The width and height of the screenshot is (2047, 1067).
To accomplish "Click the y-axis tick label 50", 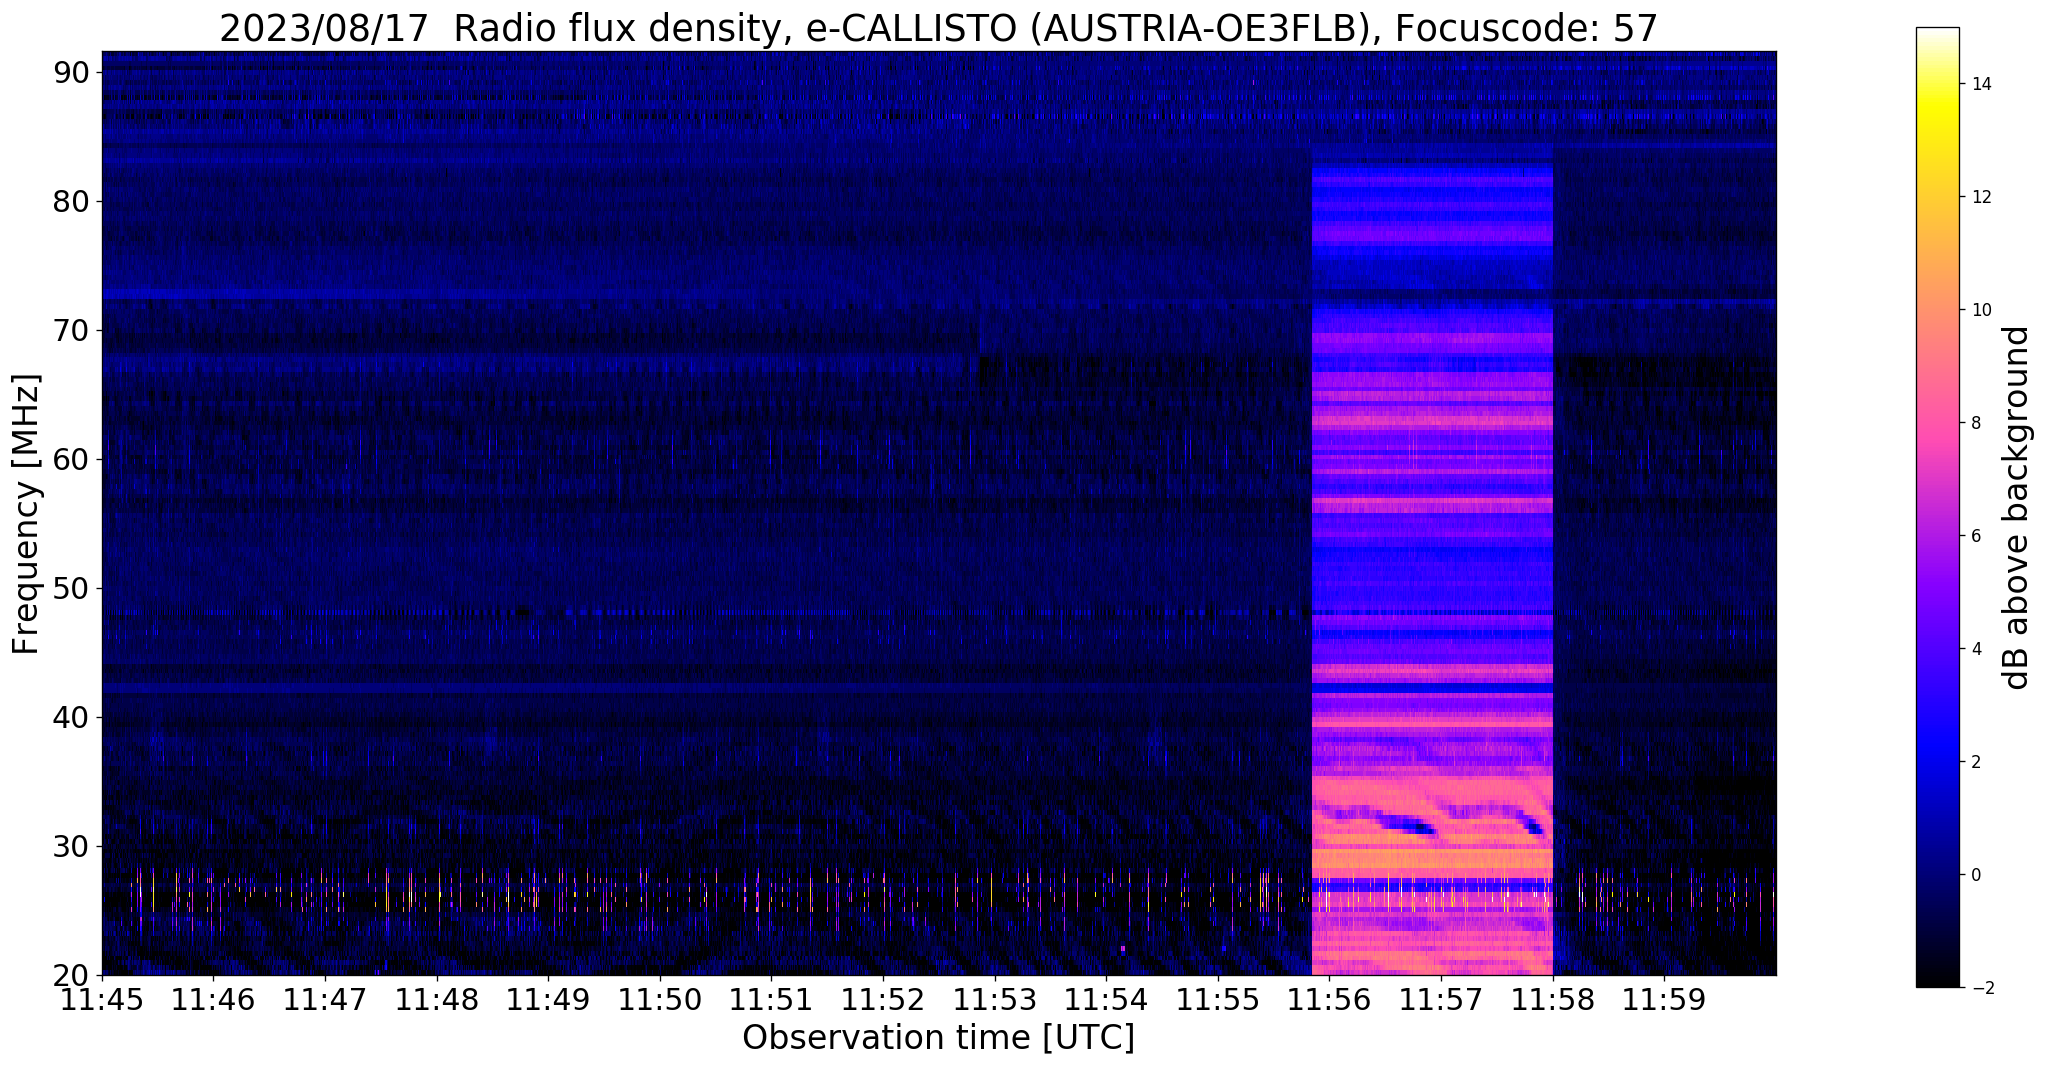I will pos(71,589).
